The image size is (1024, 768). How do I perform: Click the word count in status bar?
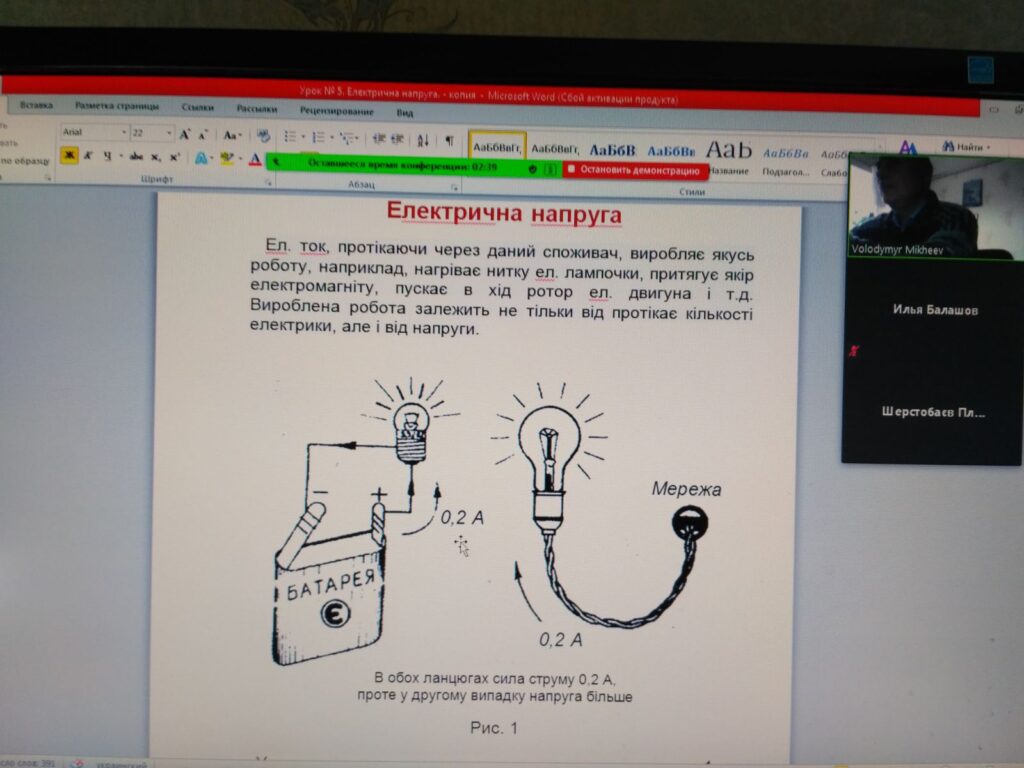pos(29,763)
